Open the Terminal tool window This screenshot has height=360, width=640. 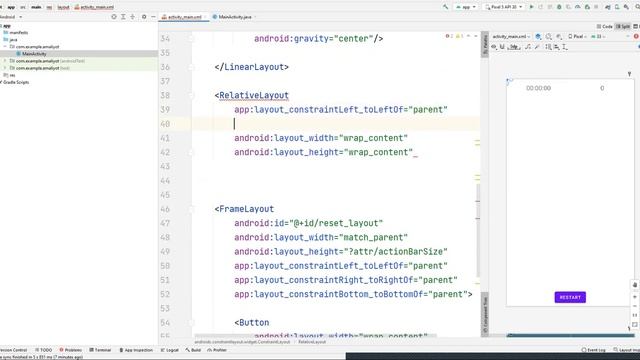pos(100,350)
